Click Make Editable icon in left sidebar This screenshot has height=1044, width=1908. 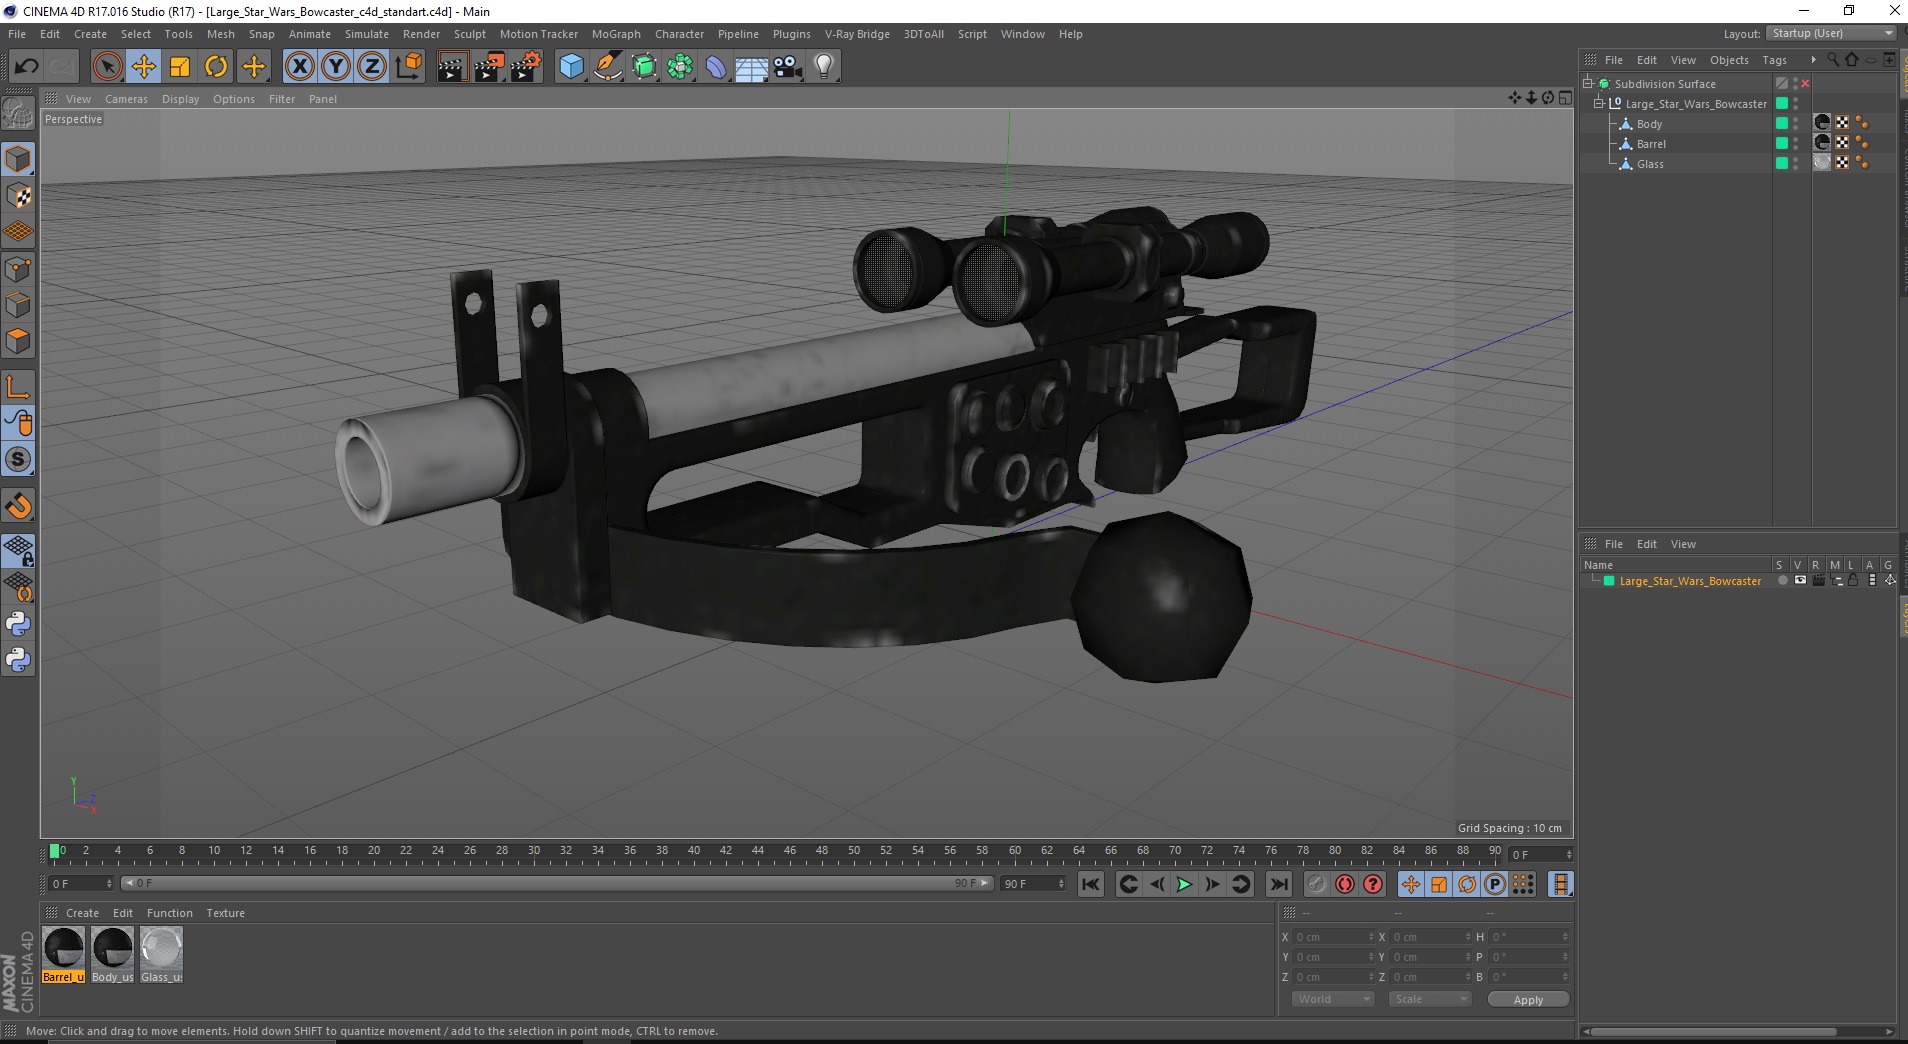(x=18, y=115)
